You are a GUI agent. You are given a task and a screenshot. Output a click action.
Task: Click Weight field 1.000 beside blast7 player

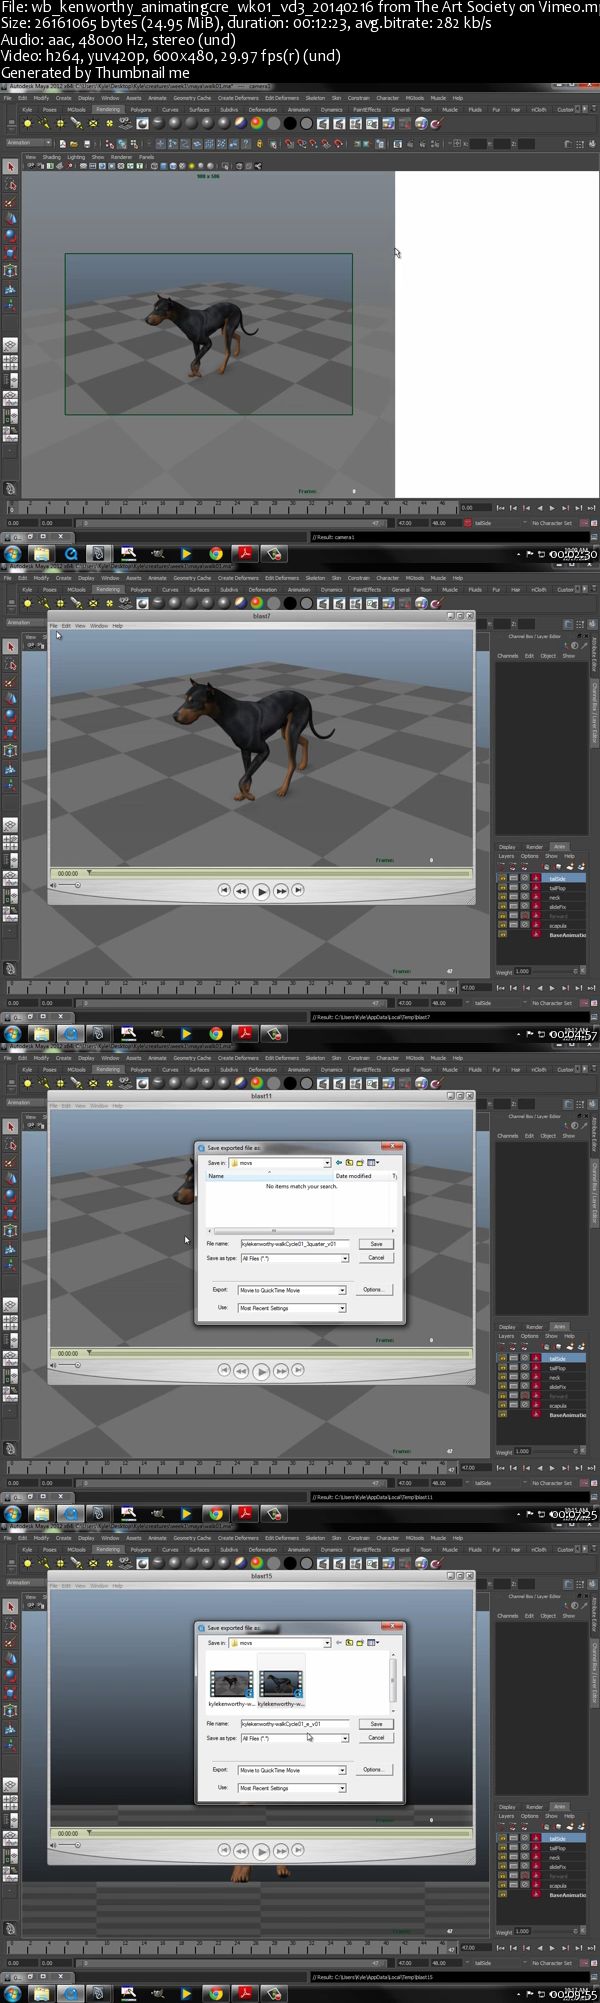[522, 972]
